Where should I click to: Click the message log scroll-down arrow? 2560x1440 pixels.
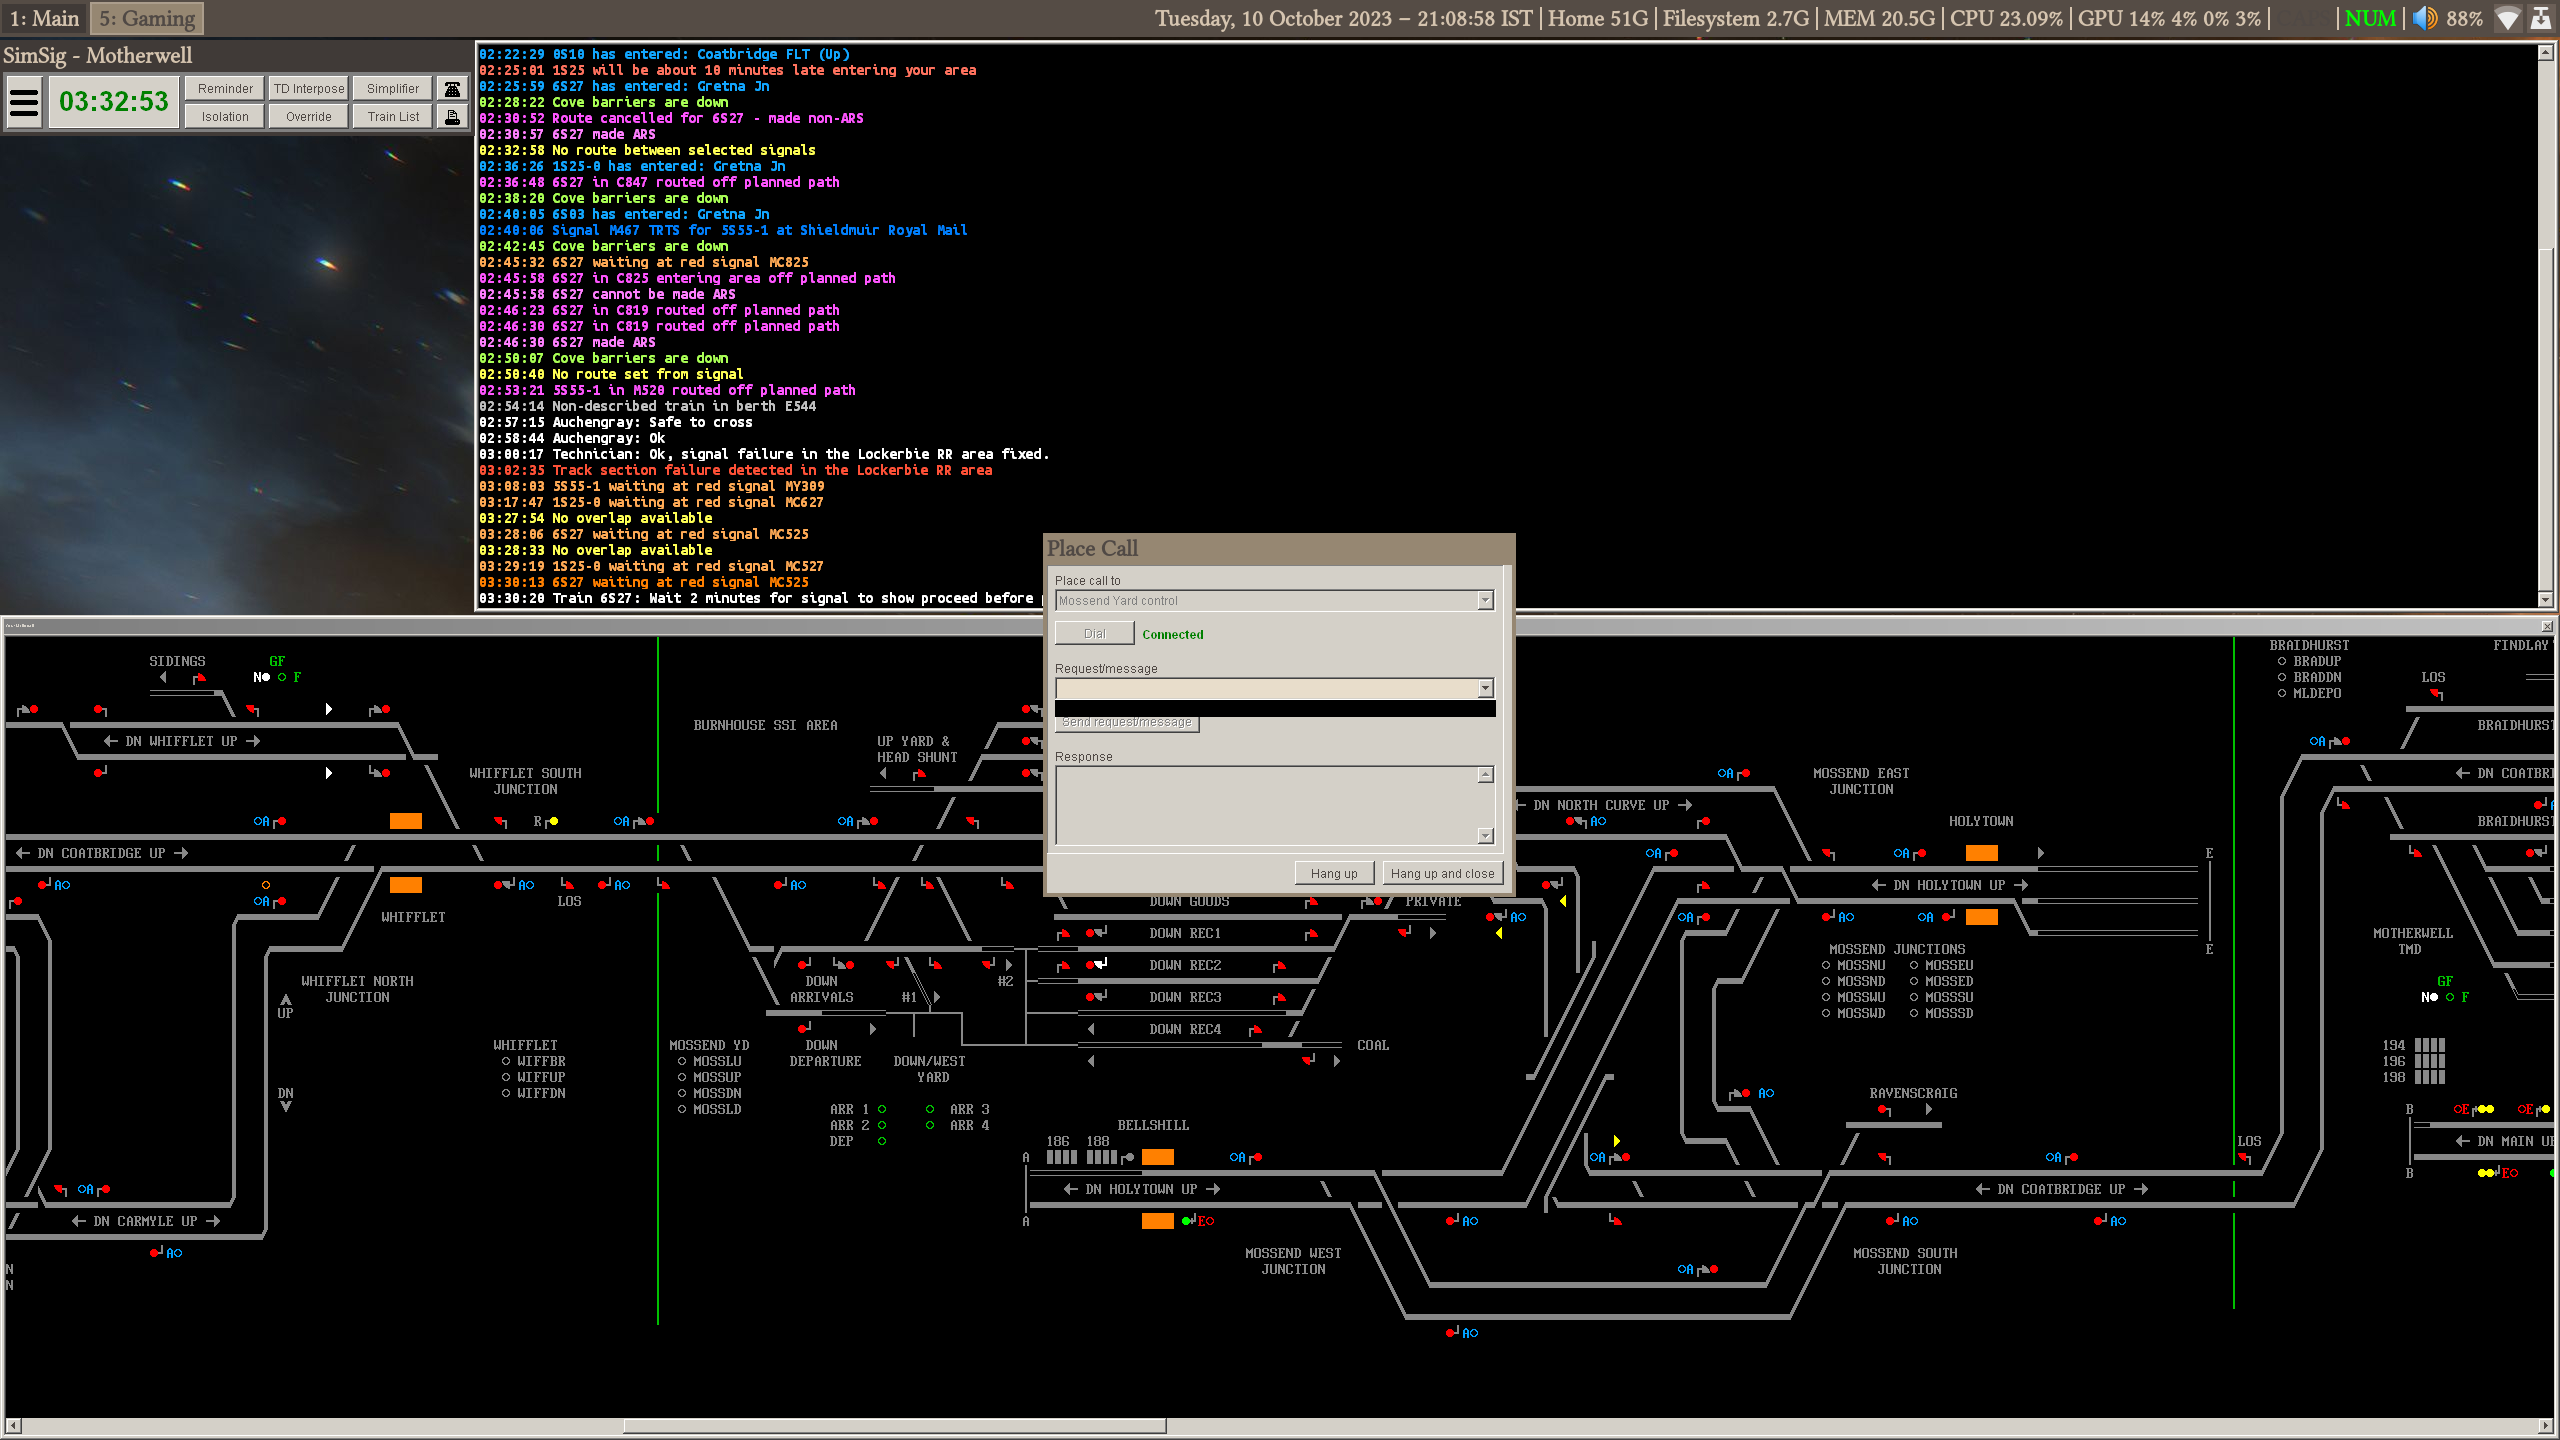(x=2546, y=599)
